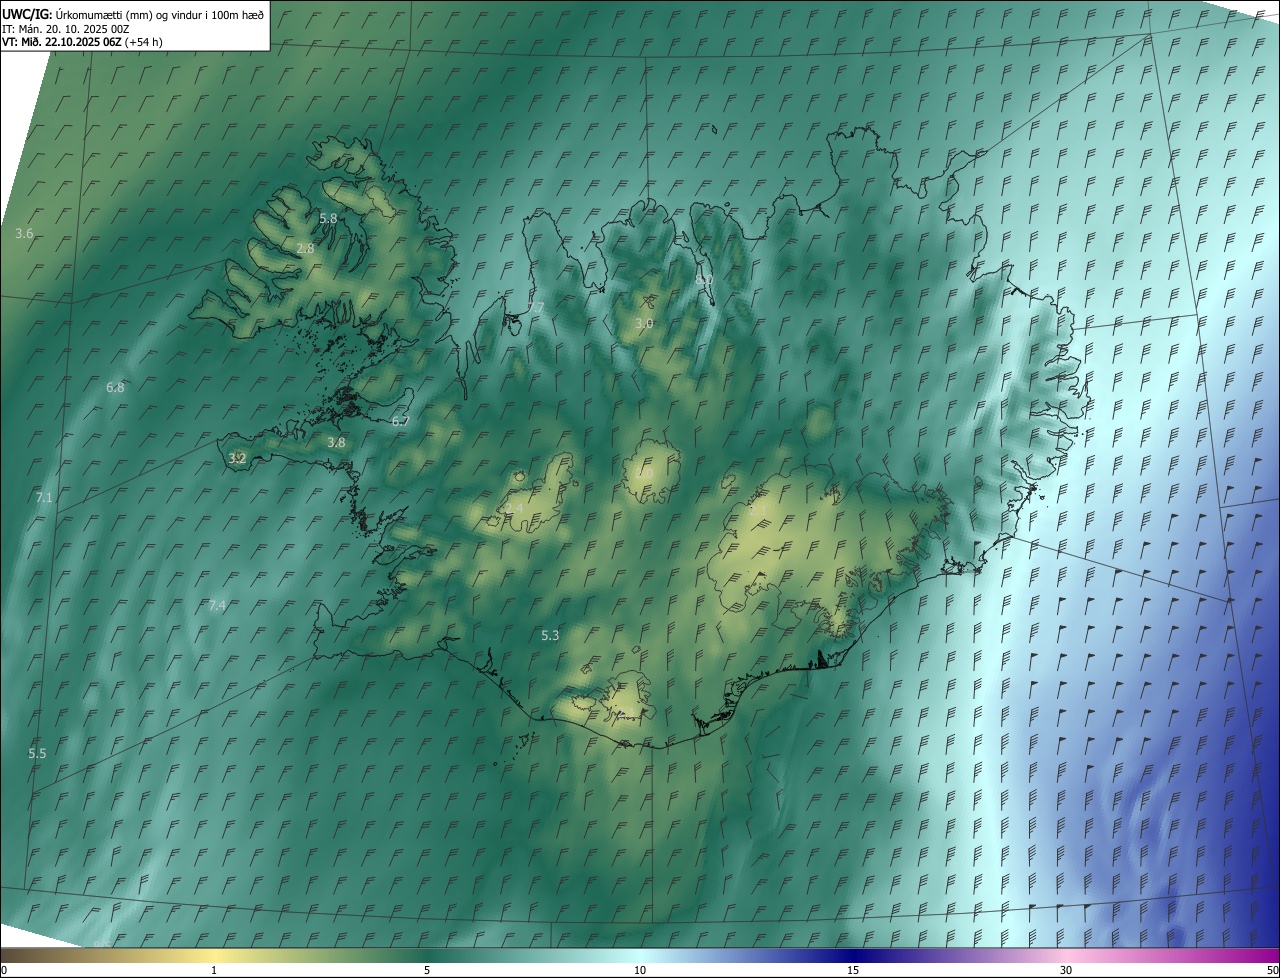Pick the yellow segment of the color bar
1280x978 pixels.
tap(214, 955)
